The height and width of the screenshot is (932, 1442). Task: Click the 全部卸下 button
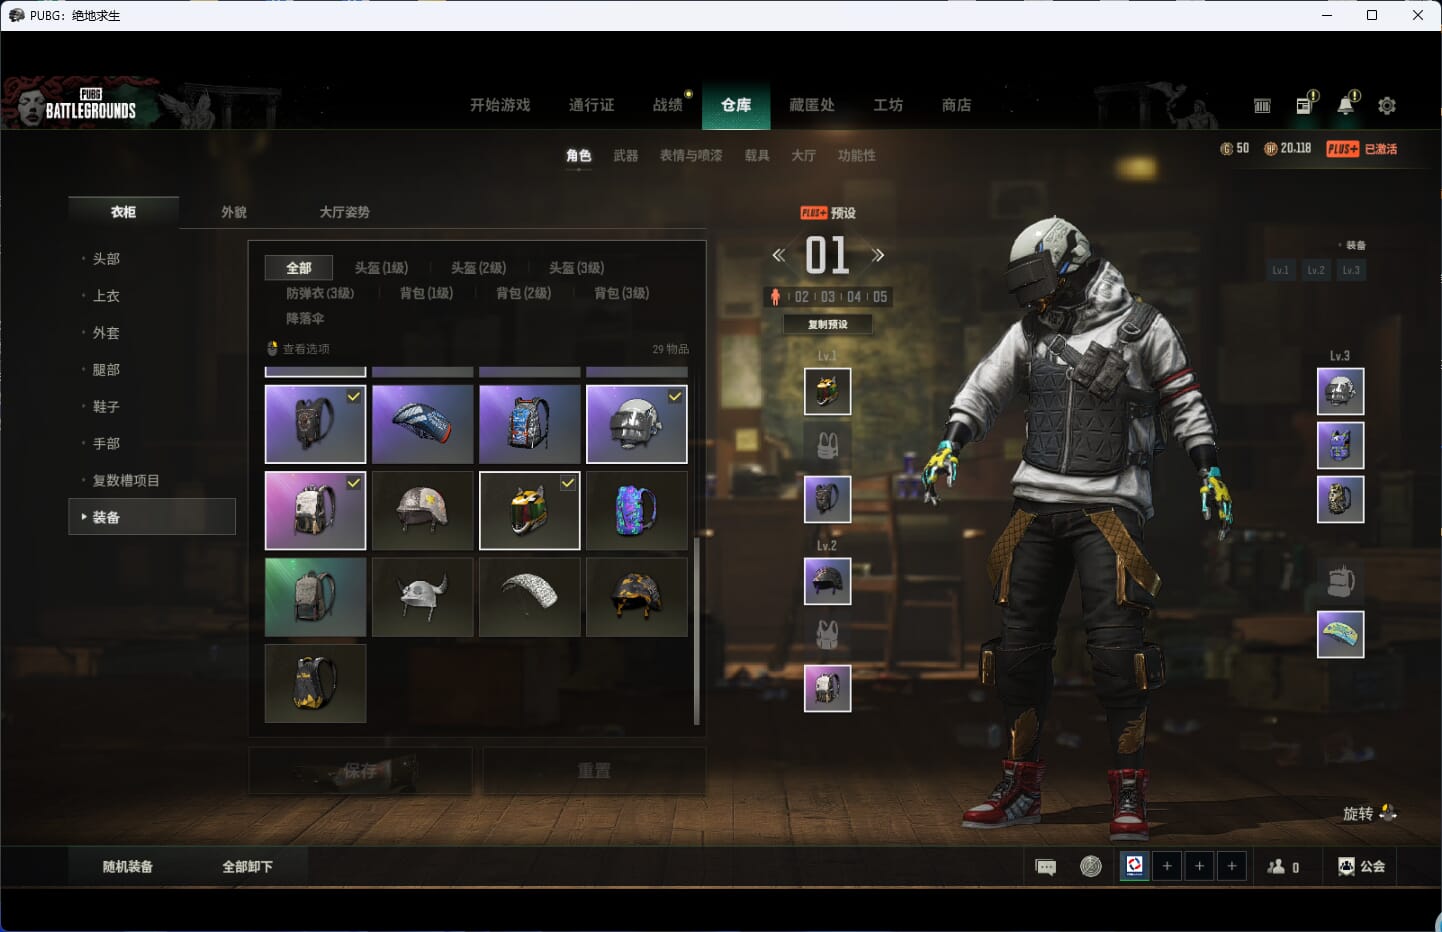(247, 867)
